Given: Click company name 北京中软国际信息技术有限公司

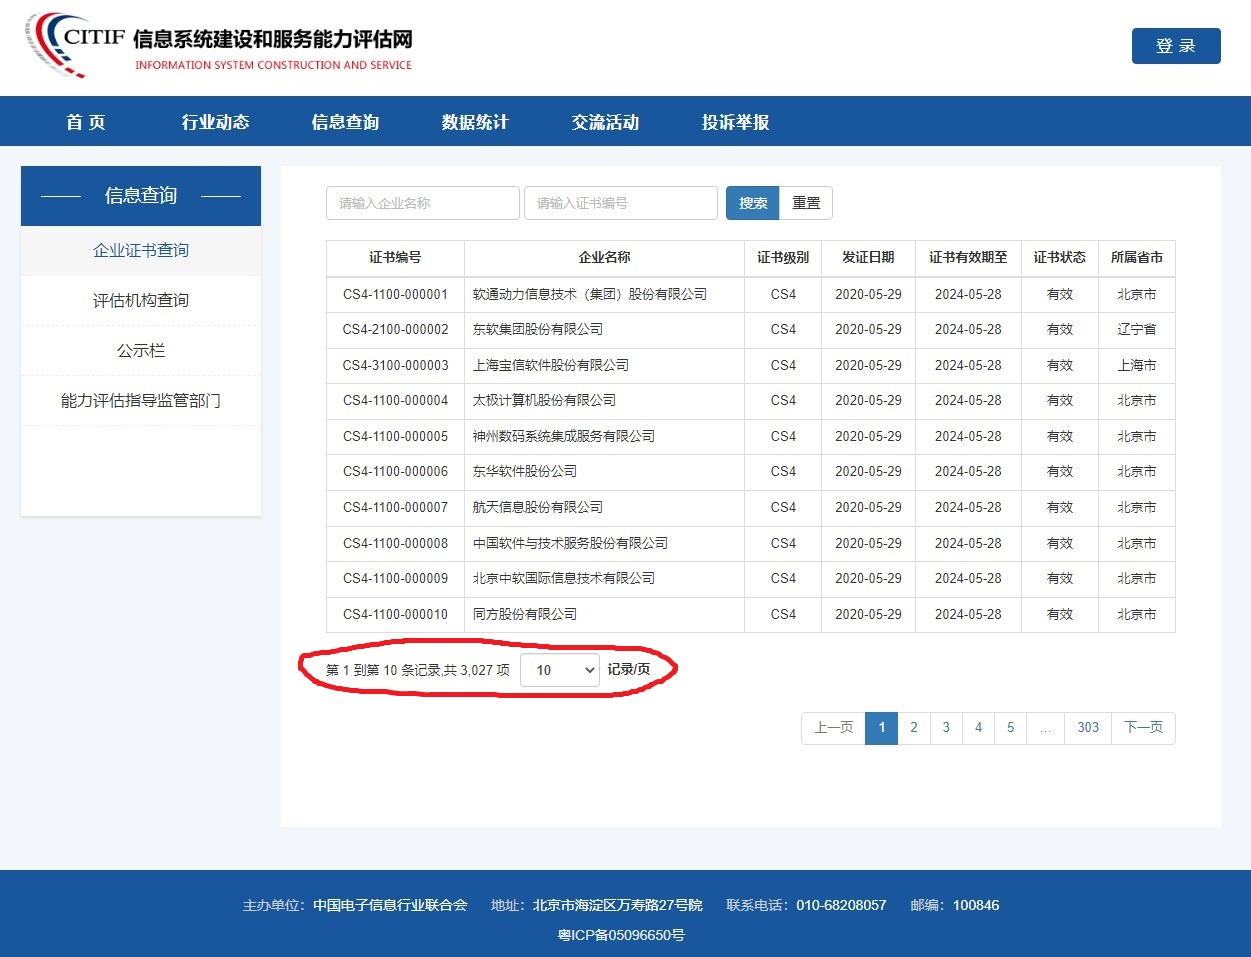Looking at the screenshot, I should click(564, 579).
